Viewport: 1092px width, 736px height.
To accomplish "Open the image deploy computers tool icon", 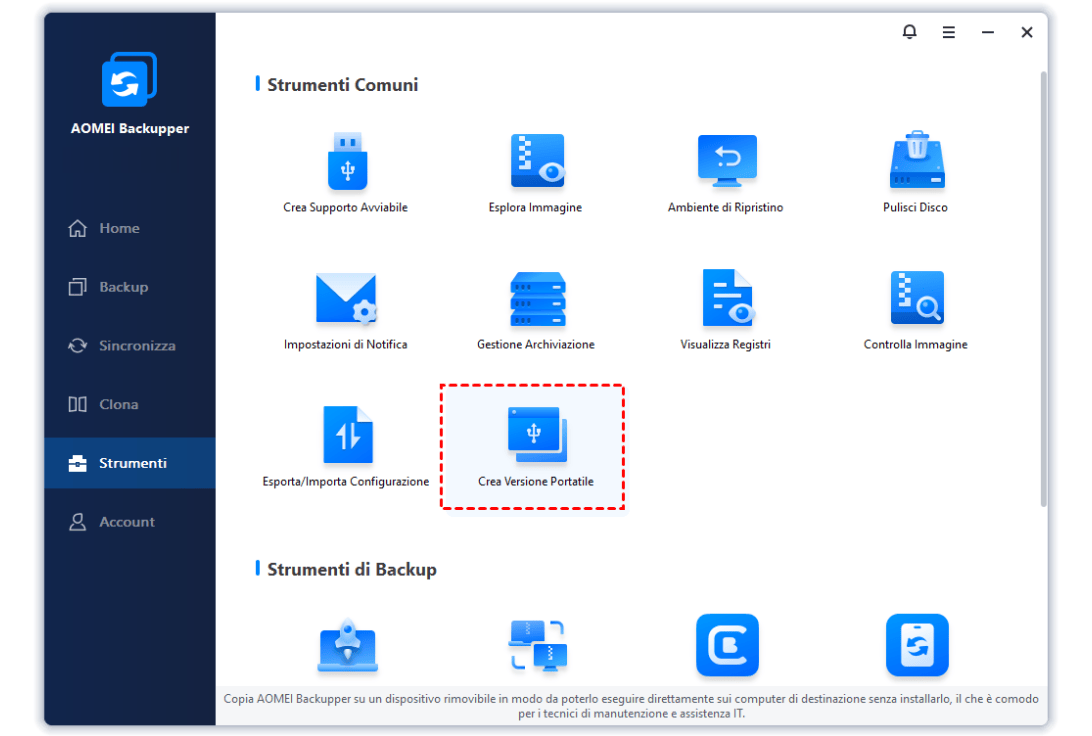I will click(537, 645).
